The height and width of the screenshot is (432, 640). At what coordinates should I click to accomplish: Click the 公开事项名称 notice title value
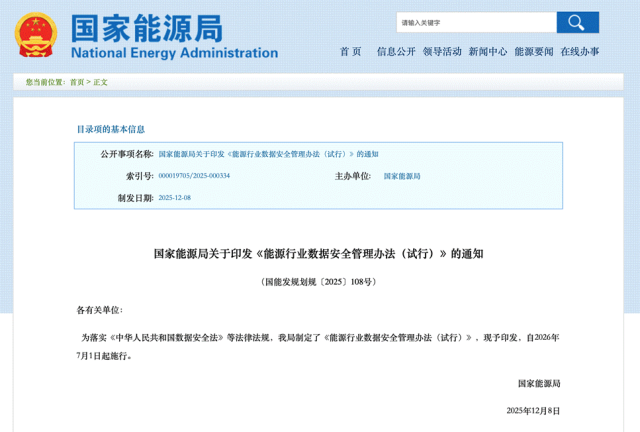(268, 154)
